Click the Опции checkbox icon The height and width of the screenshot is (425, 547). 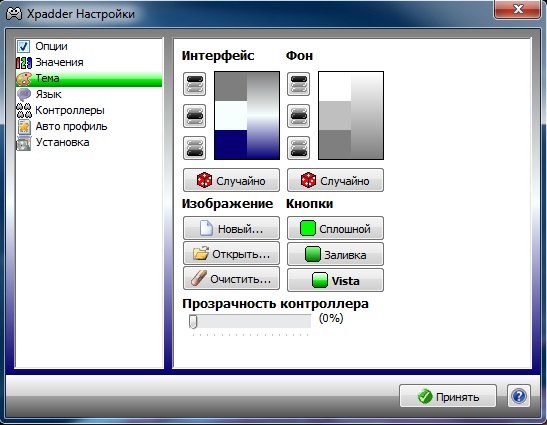pos(24,46)
